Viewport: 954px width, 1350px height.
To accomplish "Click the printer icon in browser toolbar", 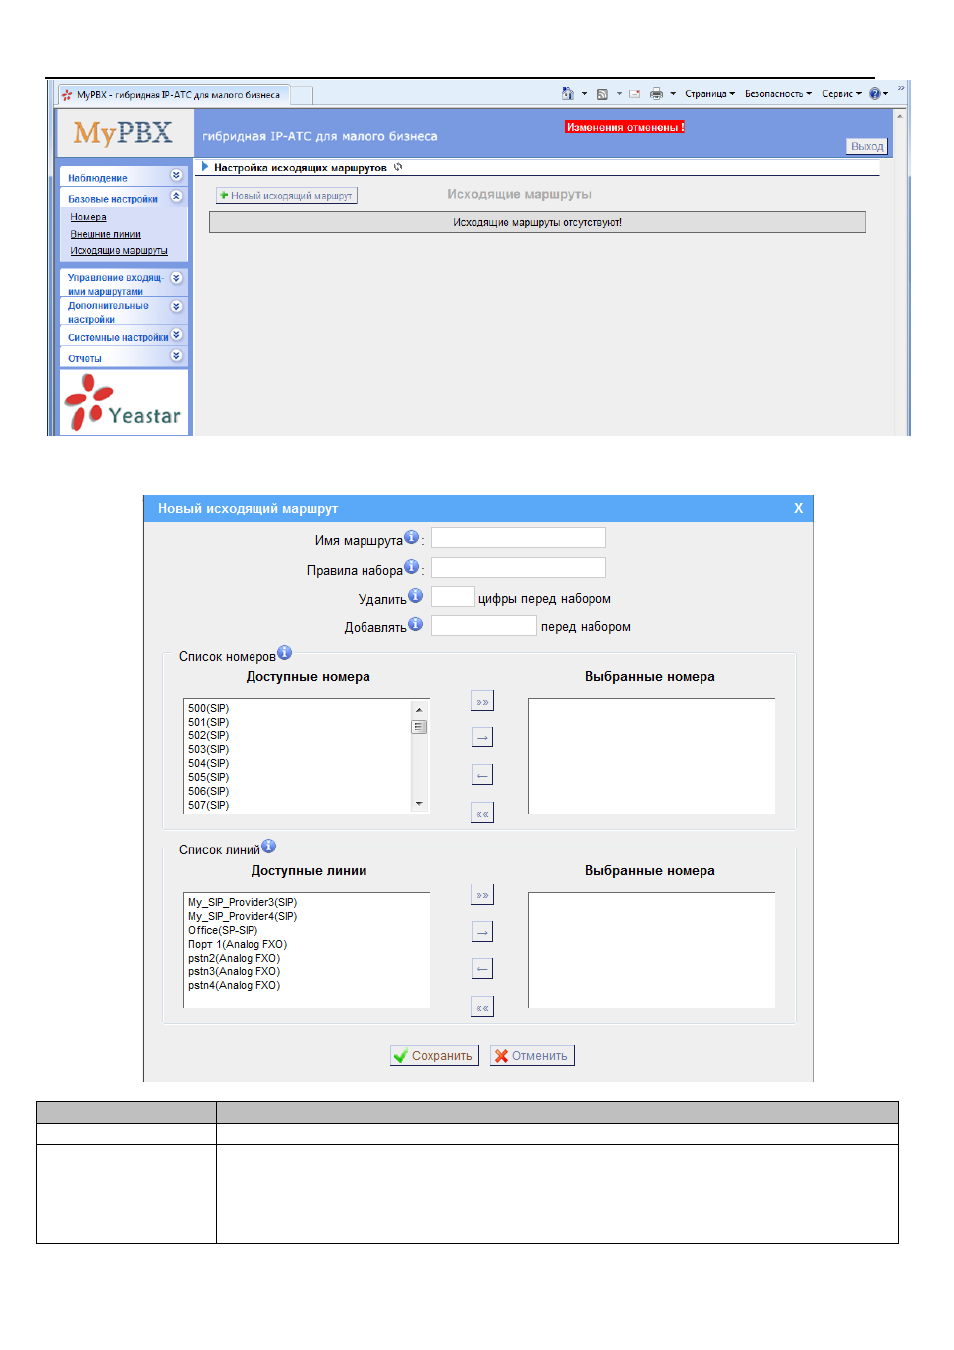I will (656, 94).
